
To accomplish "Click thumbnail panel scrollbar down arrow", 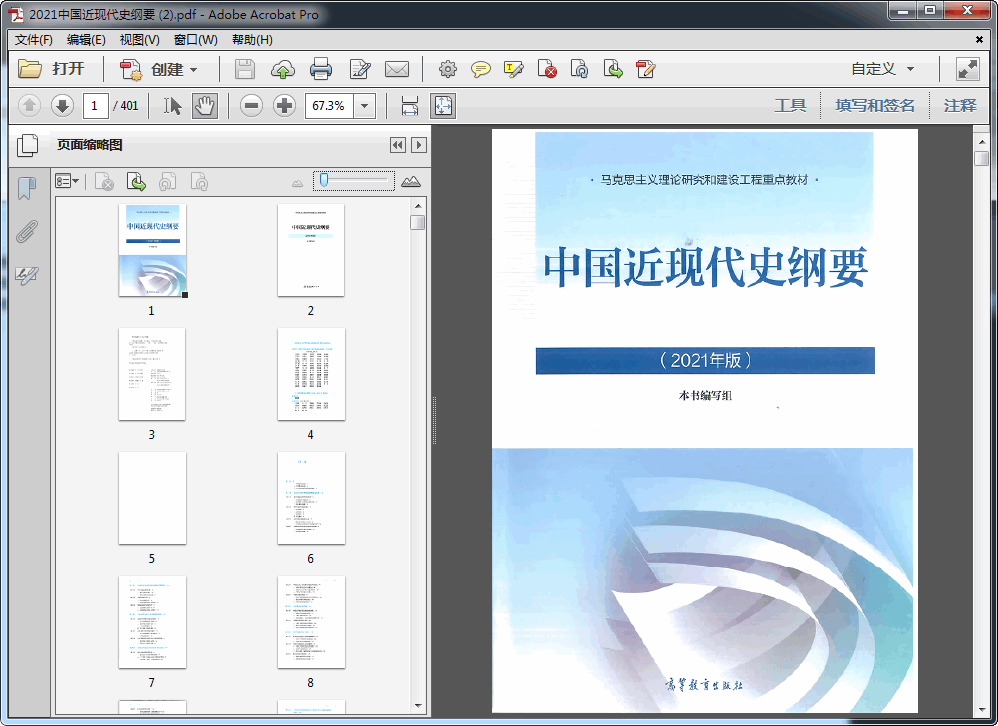I will pyautogui.click(x=418, y=706).
